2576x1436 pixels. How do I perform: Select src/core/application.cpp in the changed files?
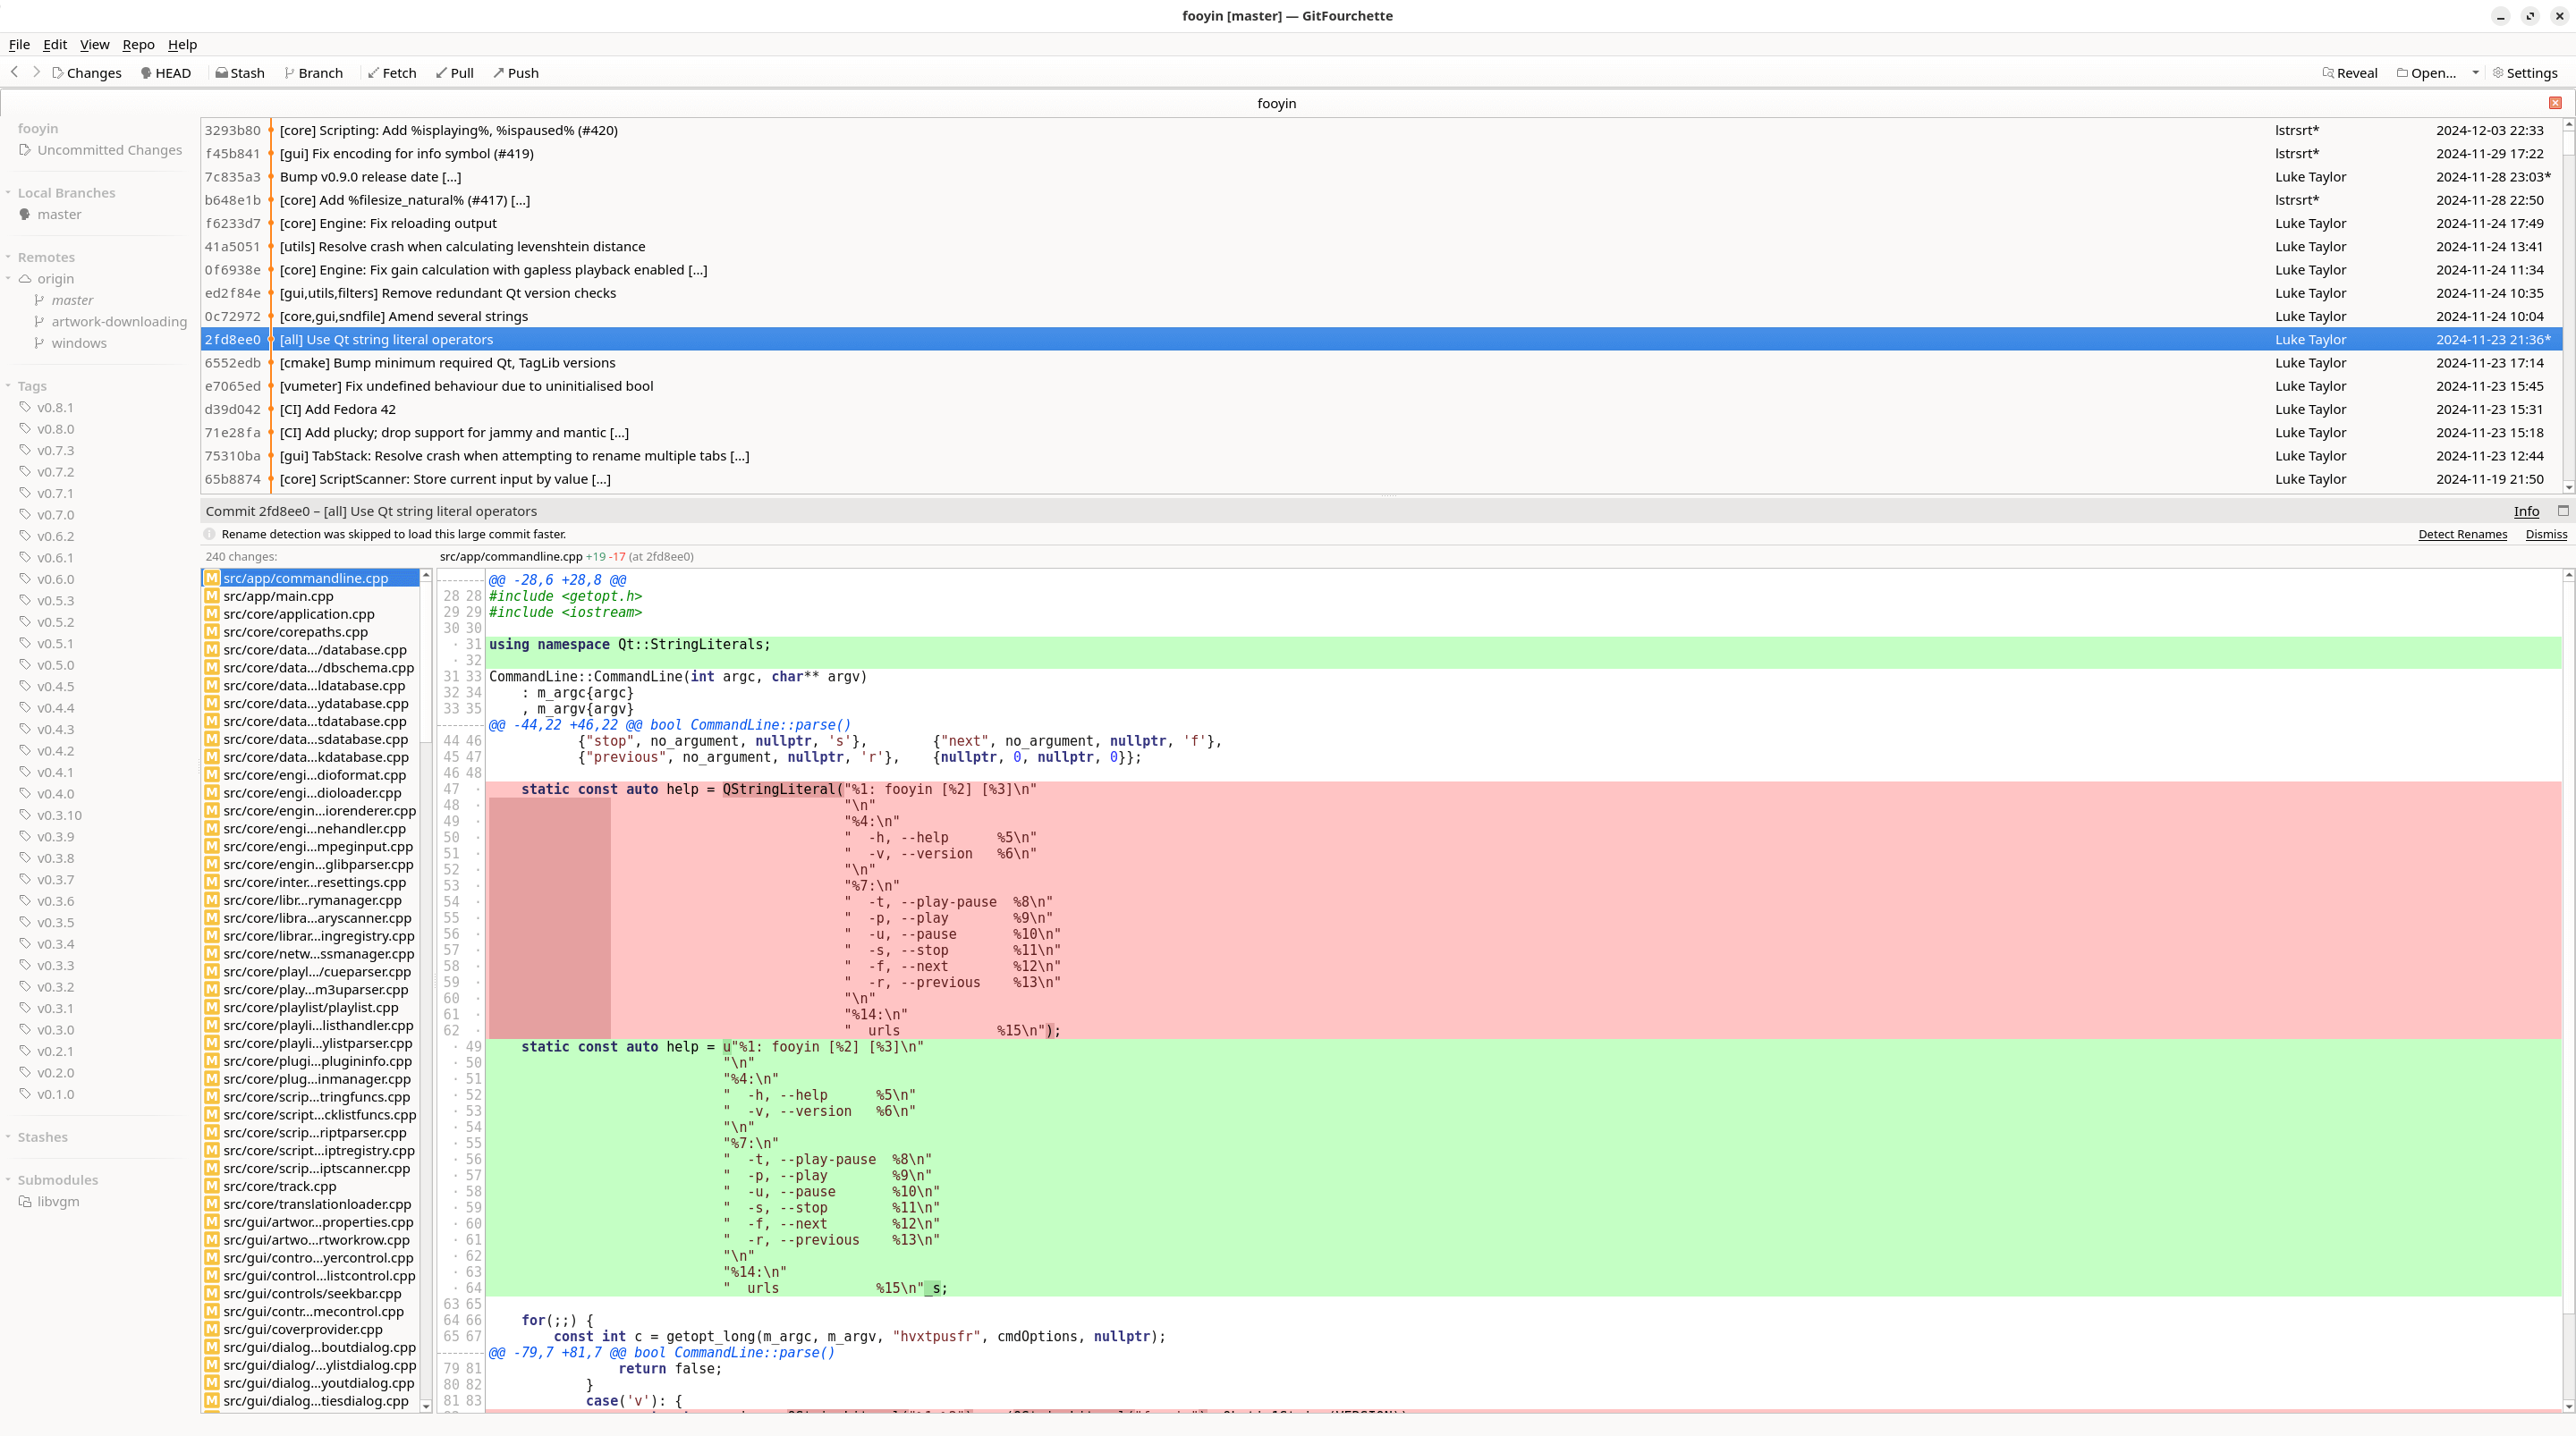[310, 614]
